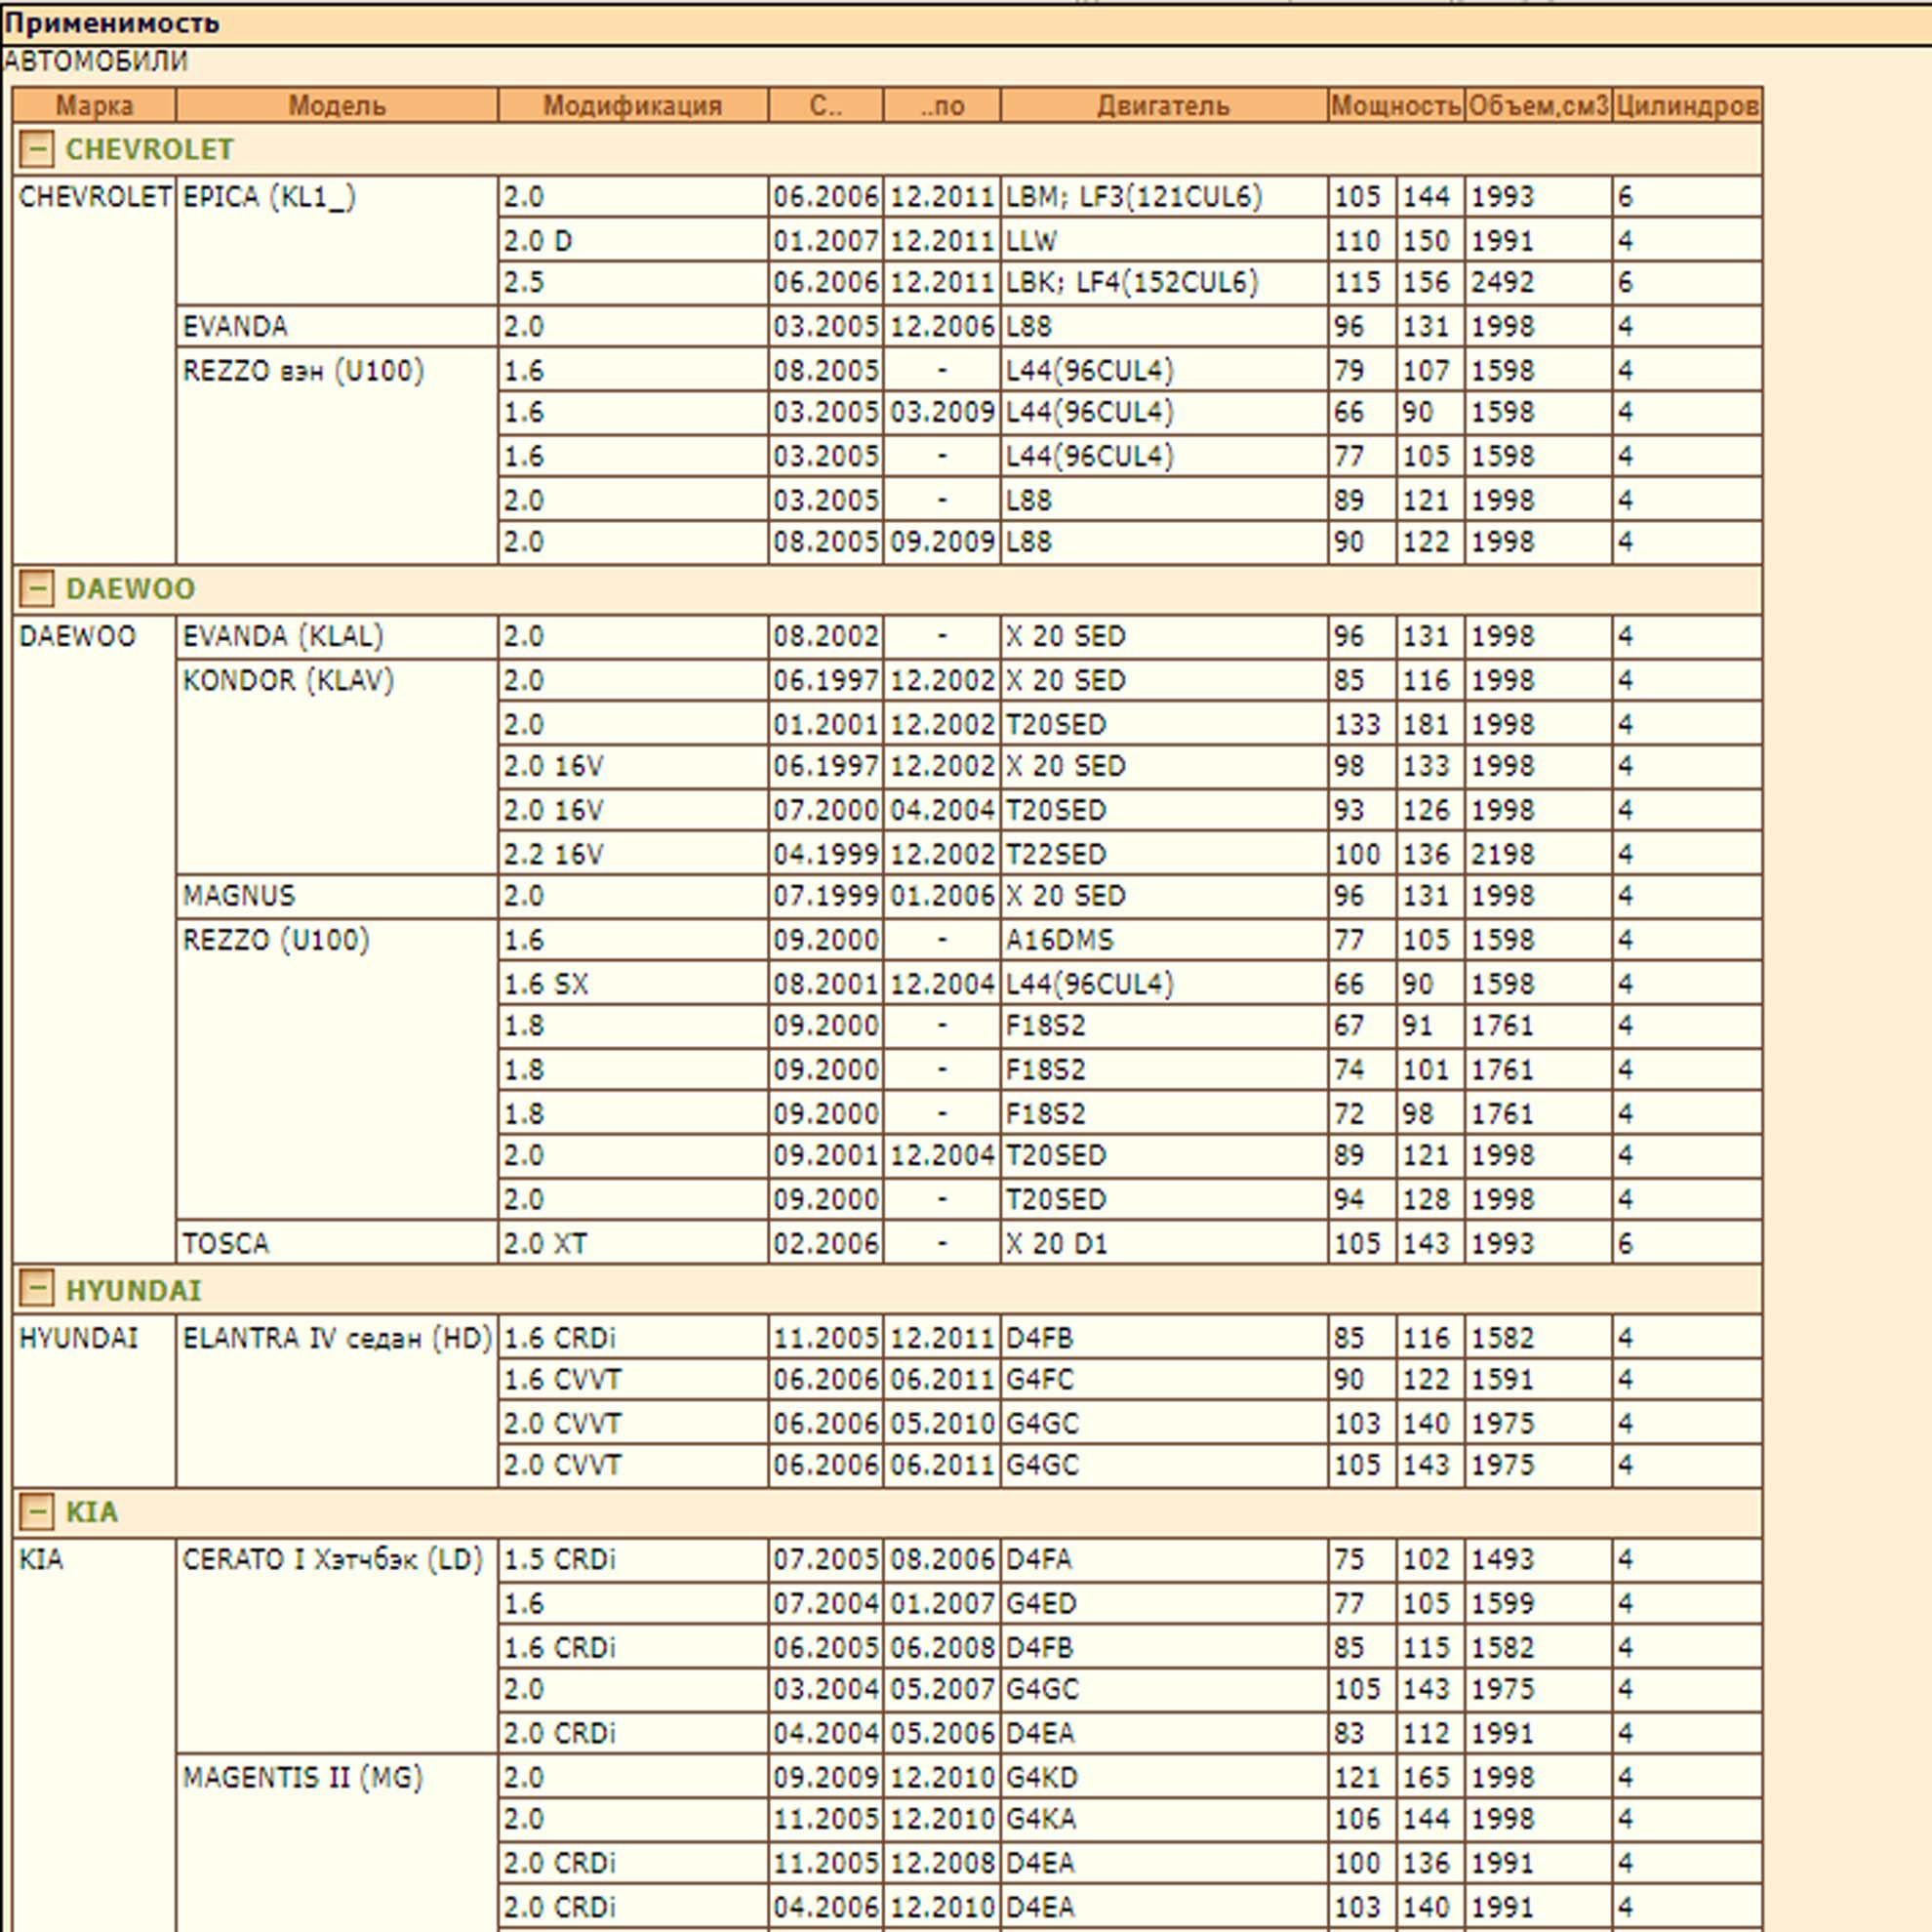
Task: Sort by Марка column header
Action: coord(94,105)
